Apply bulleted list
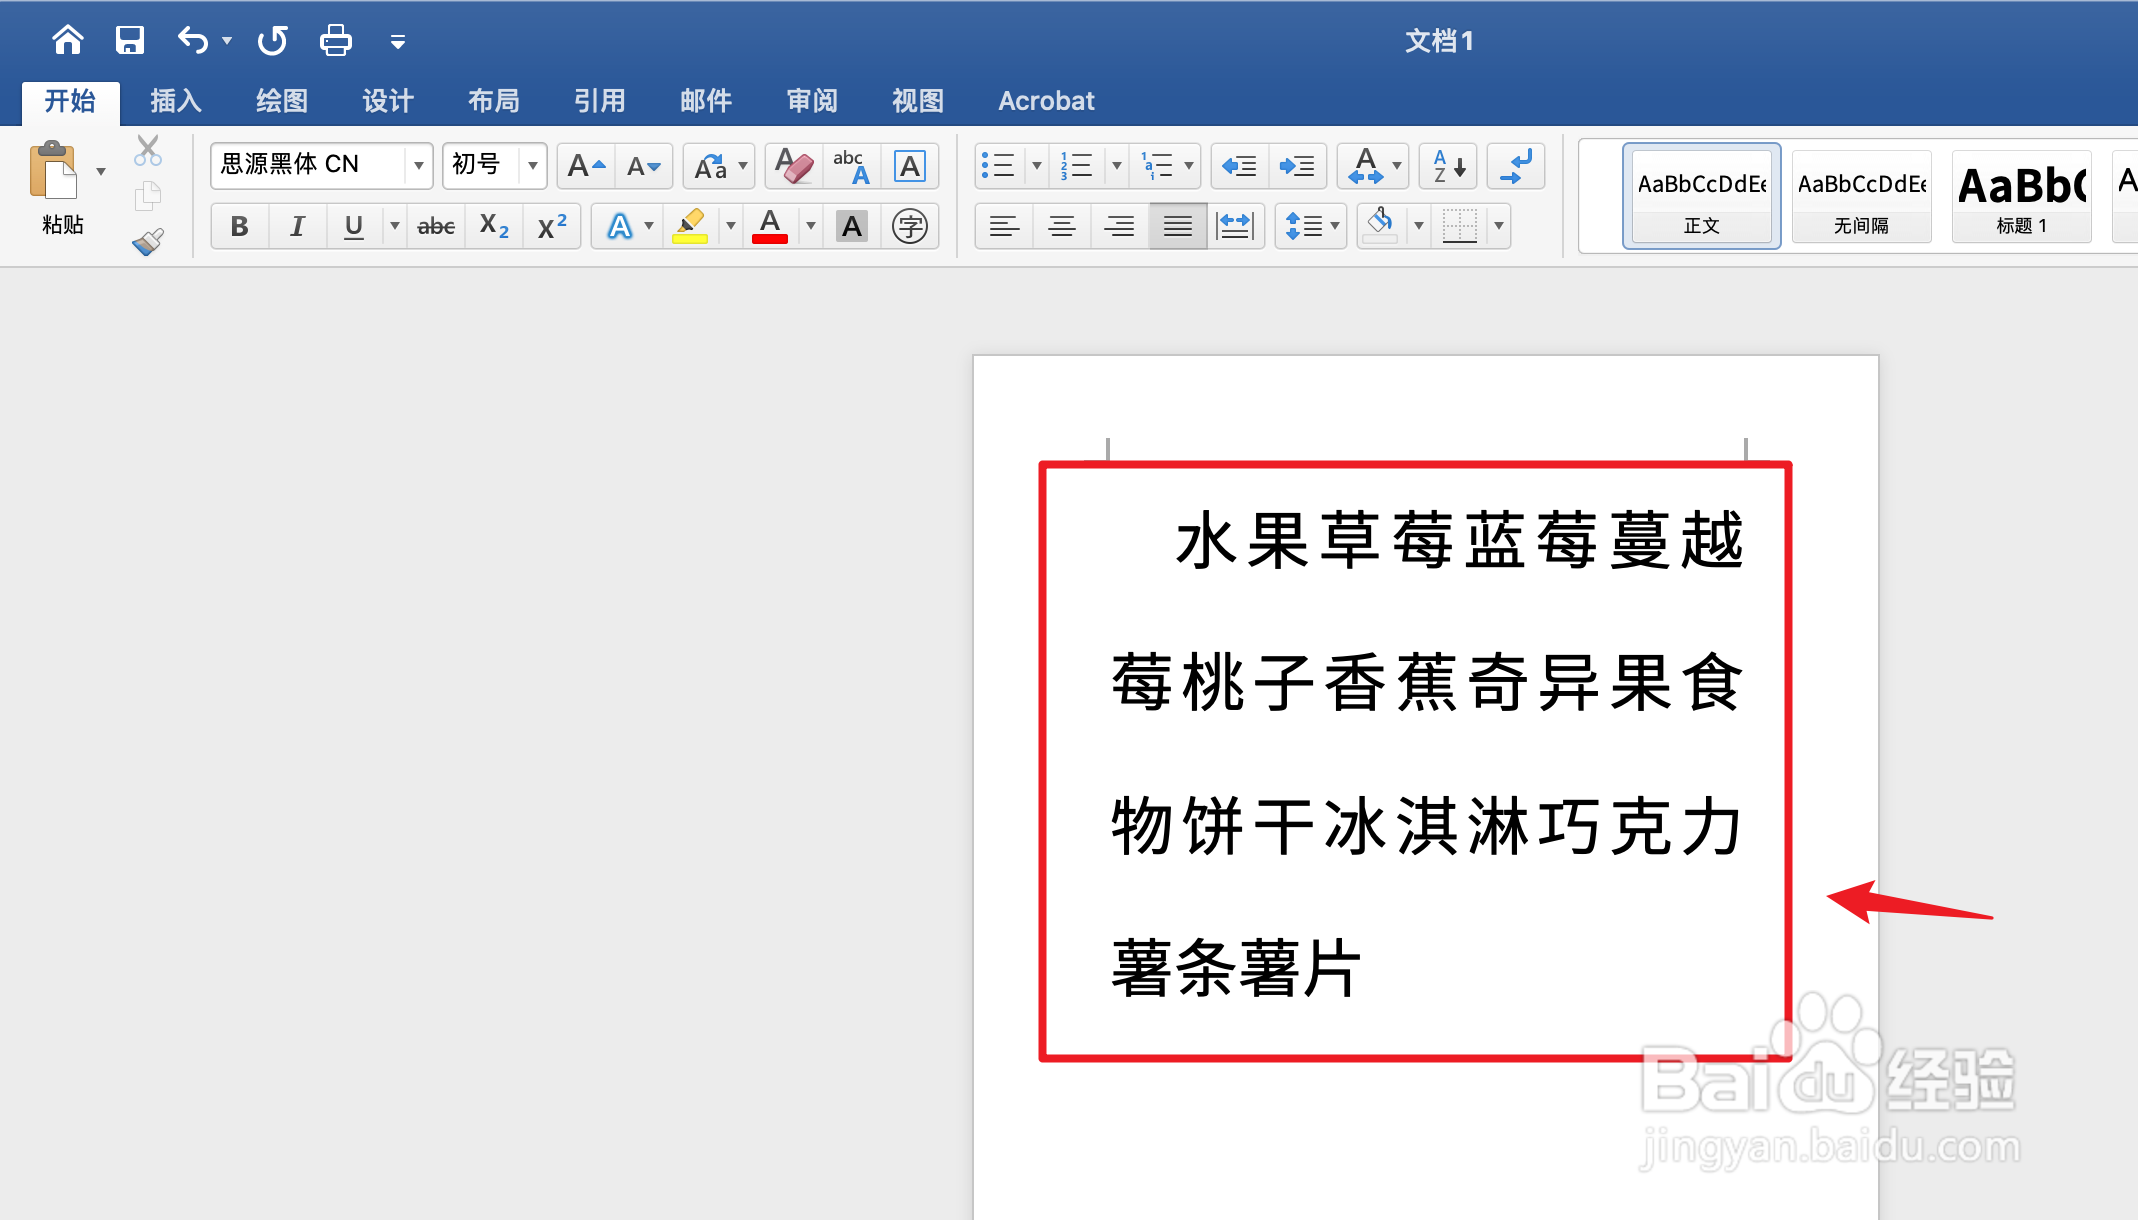The image size is (2138, 1220). point(998,166)
